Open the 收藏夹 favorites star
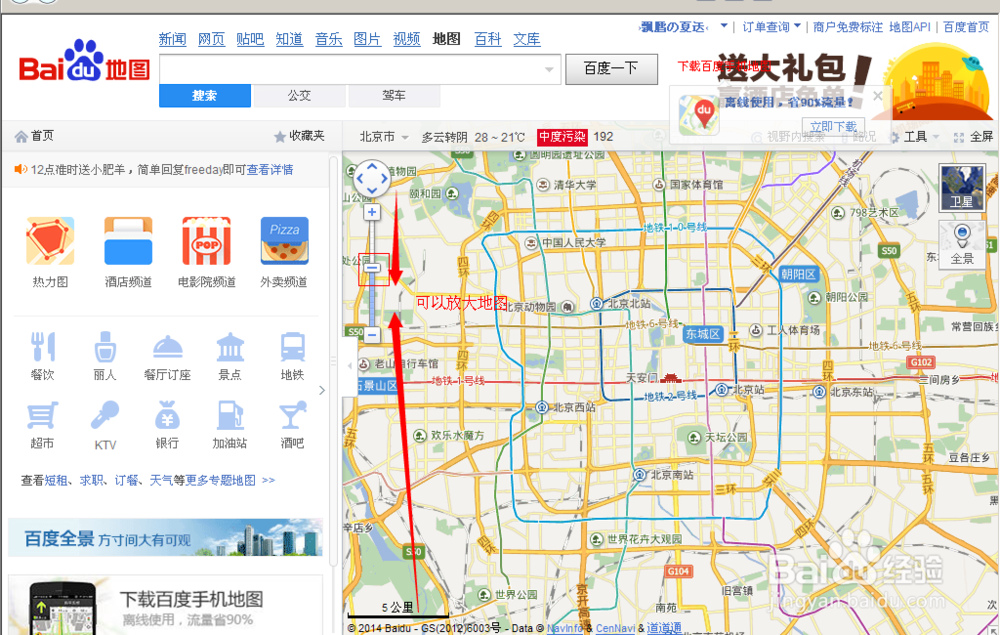The image size is (1000, 635). 279,136
